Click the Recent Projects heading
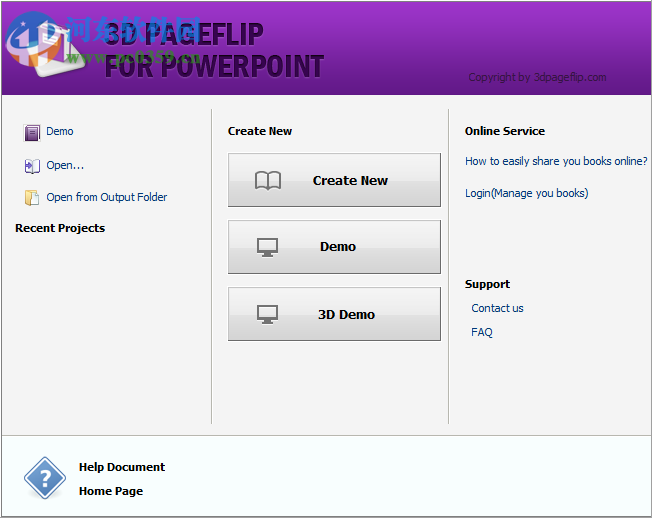The height and width of the screenshot is (518, 652). (x=60, y=228)
